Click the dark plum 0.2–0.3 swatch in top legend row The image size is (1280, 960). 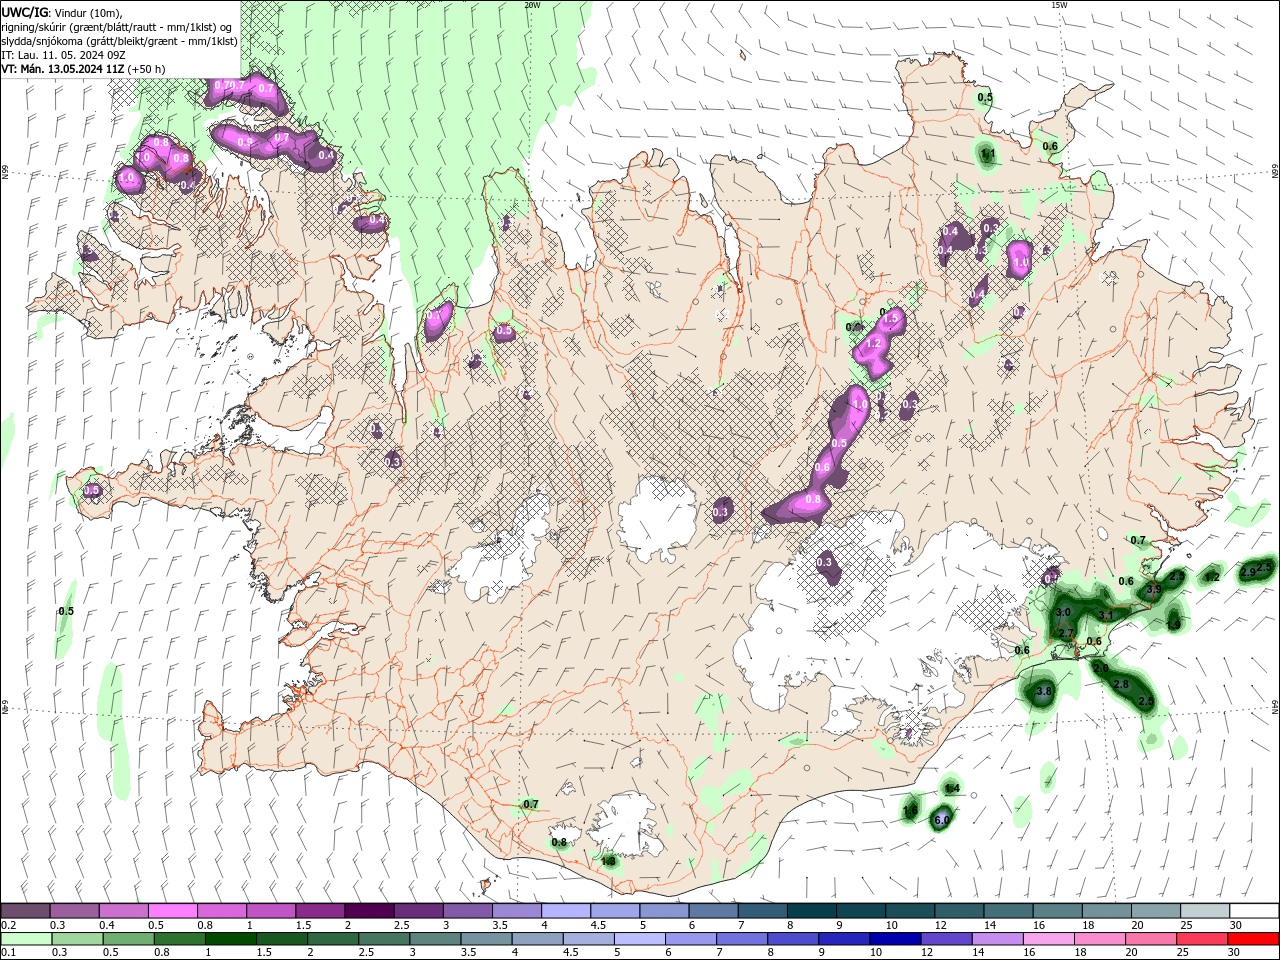pos(25,911)
